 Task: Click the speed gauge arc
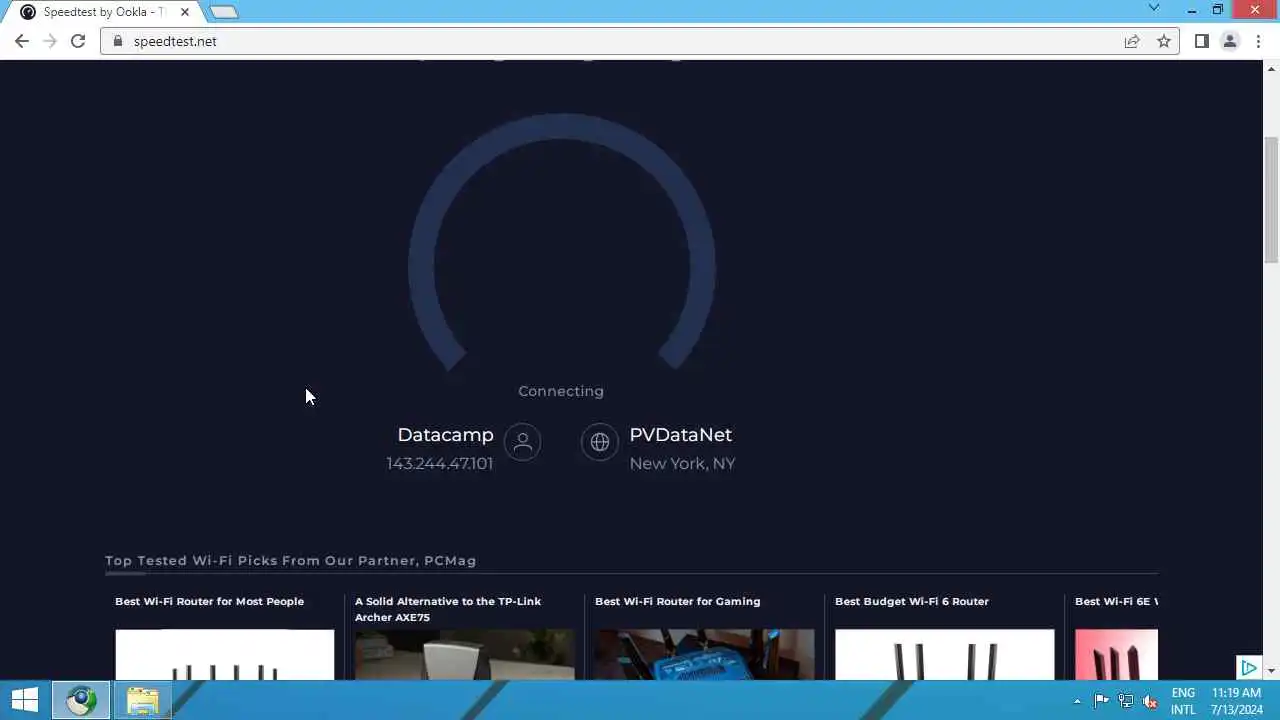point(561,125)
